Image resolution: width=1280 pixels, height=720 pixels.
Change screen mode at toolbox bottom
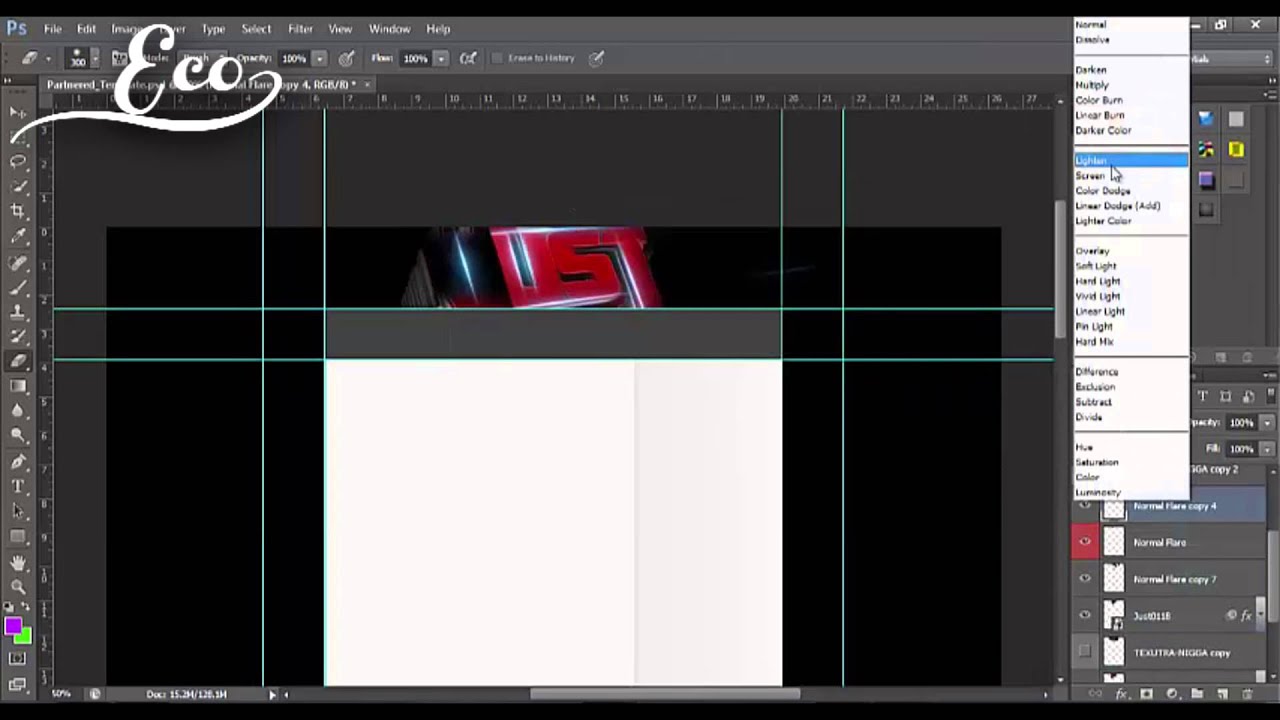coord(18,685)
